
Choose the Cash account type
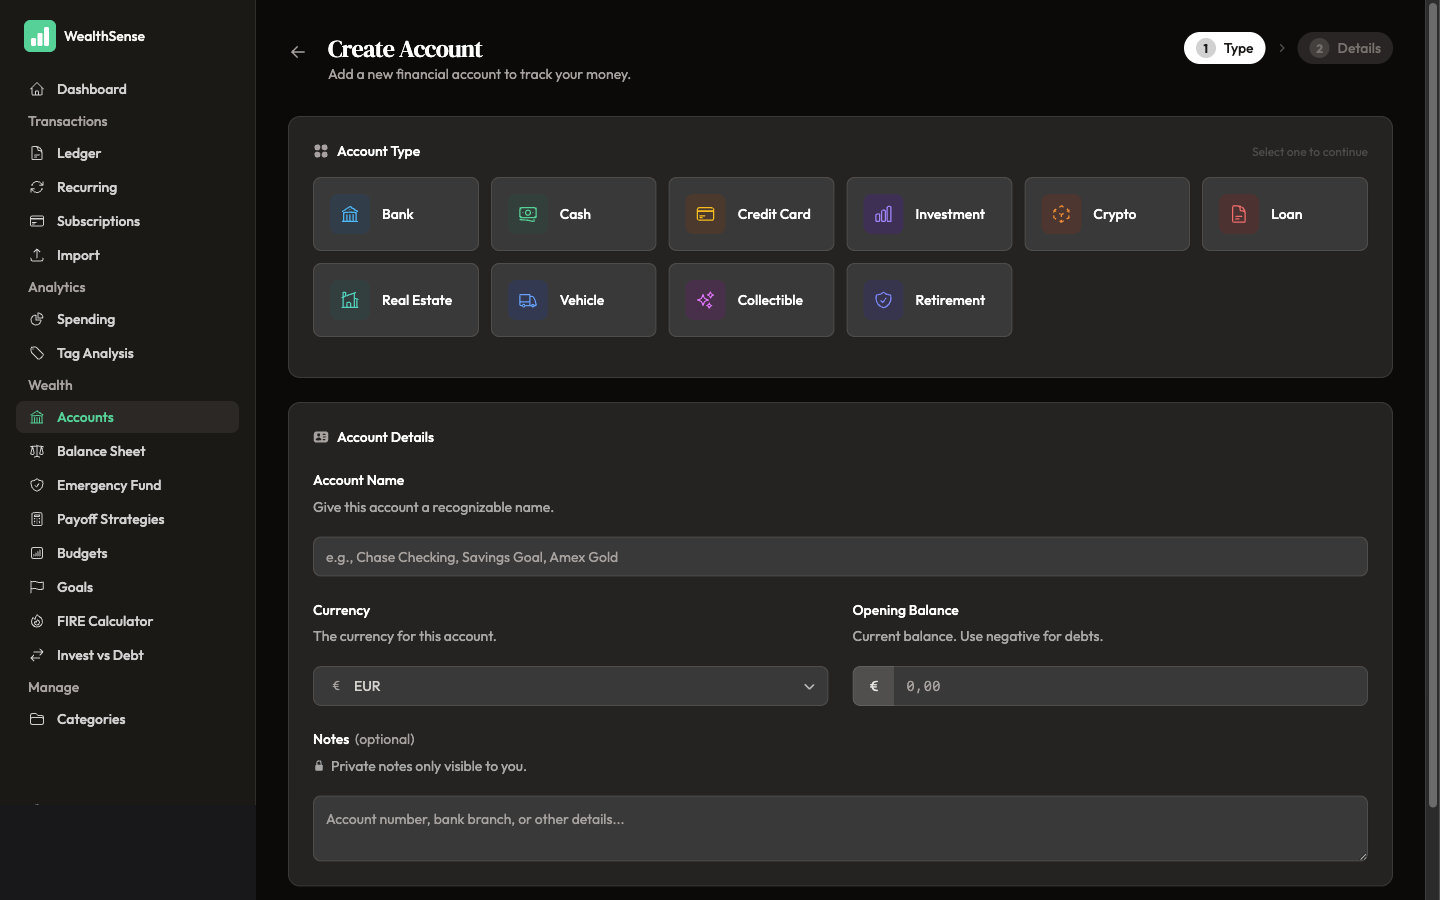coord(573,214)
